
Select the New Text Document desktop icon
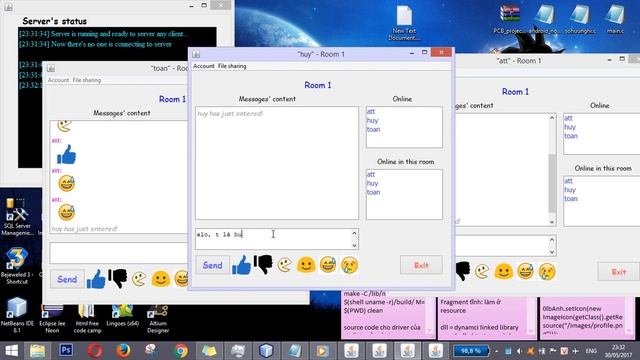pos(404,23)
